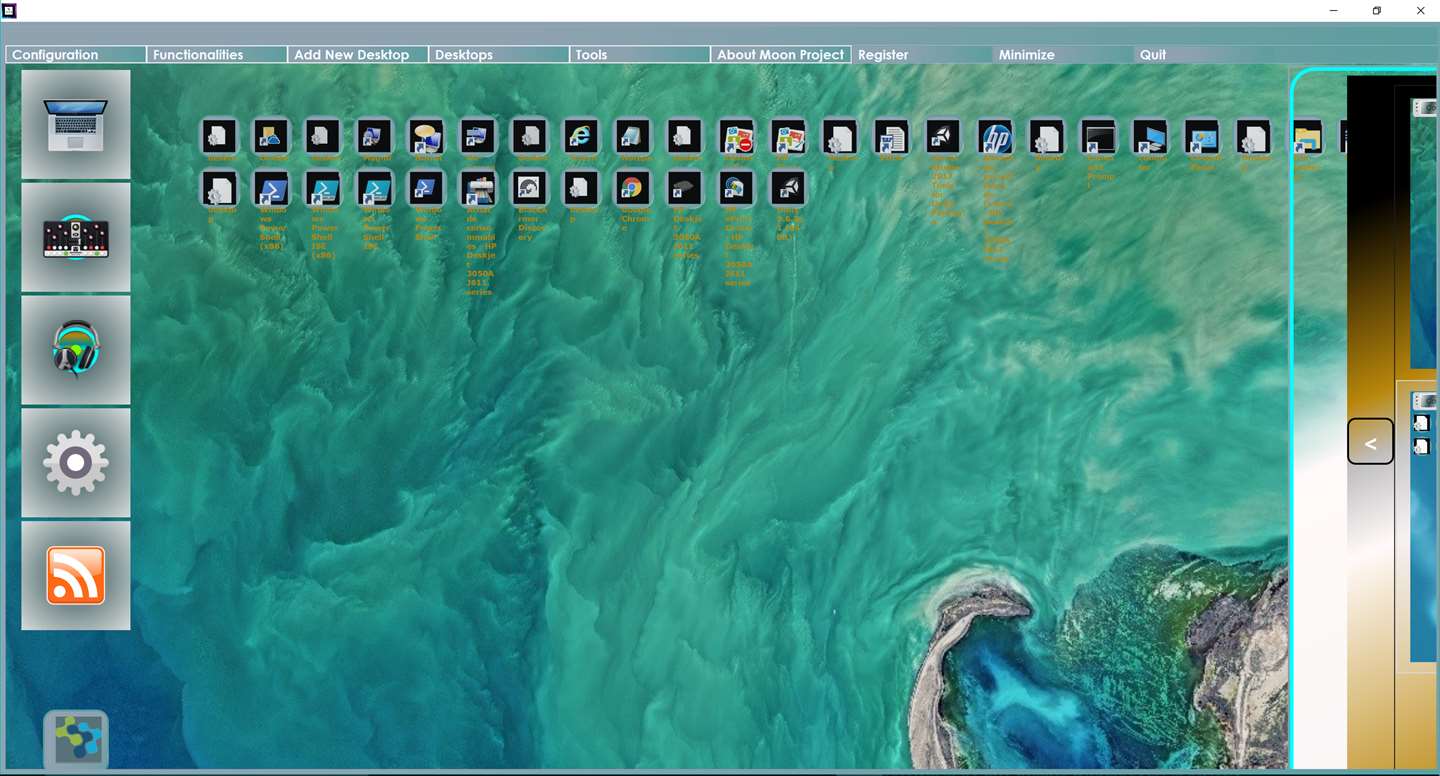1440x776 pixels.
Task: Open the audio mixer console sidebar icon
Action: pos(76,238)
